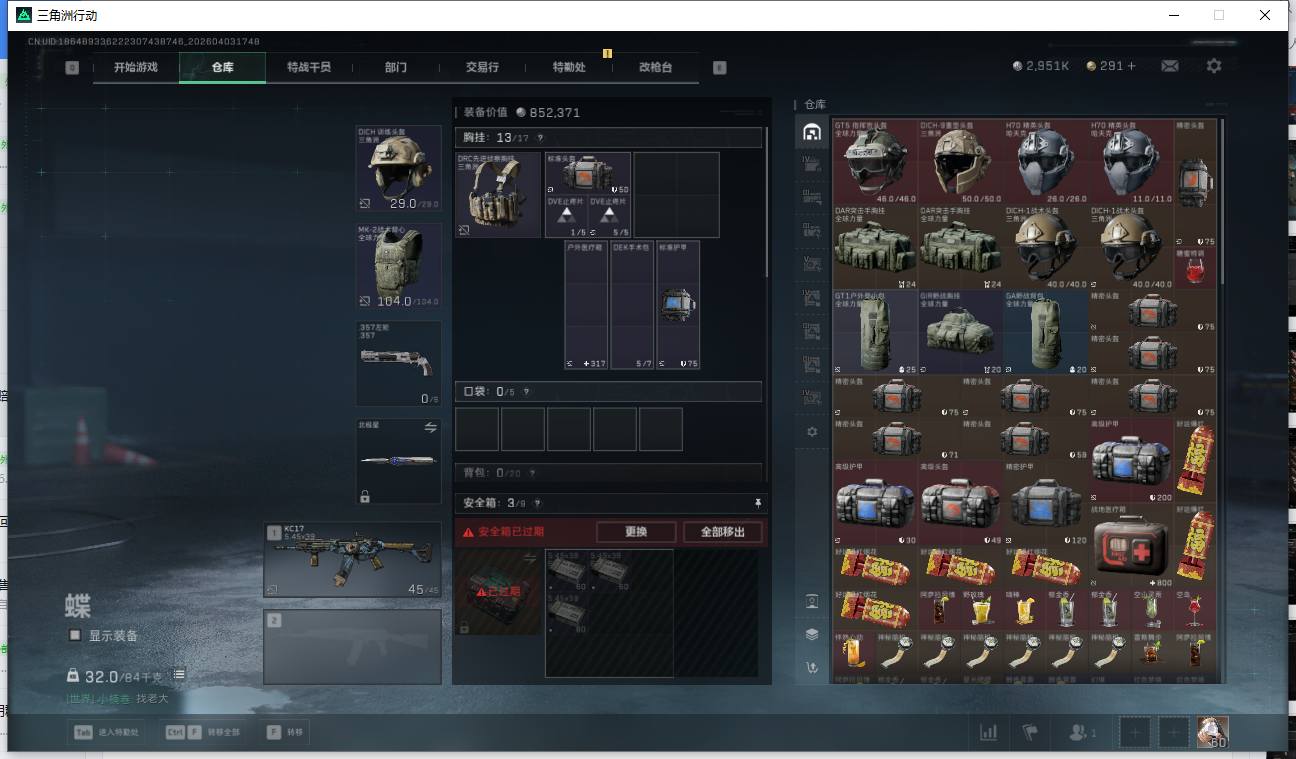Toggle the pin icon on 安全箱 header
The image size is (1296, 759).
click(x=757, y=503)
